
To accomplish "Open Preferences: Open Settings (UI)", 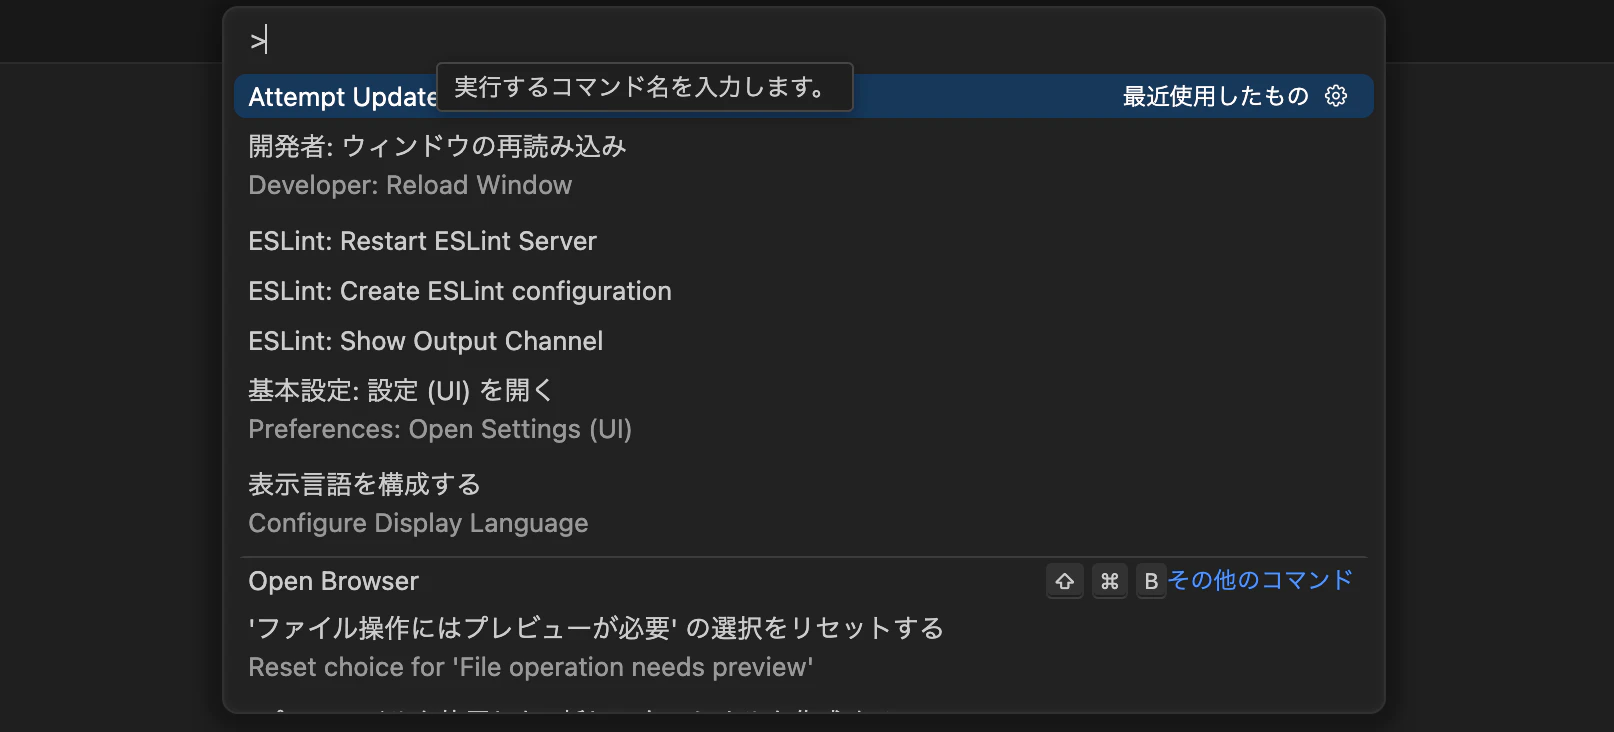I will (x=803, y=410).
